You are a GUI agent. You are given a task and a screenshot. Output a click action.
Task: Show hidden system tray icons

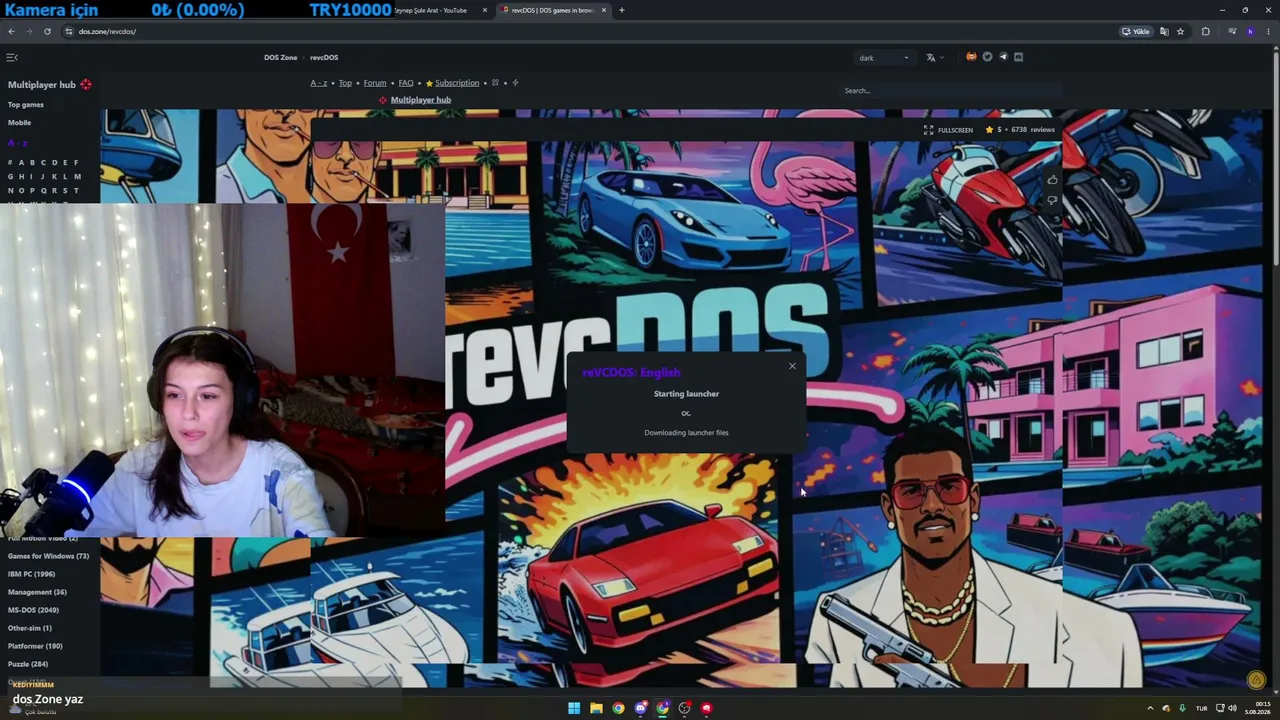(1150, 708)
